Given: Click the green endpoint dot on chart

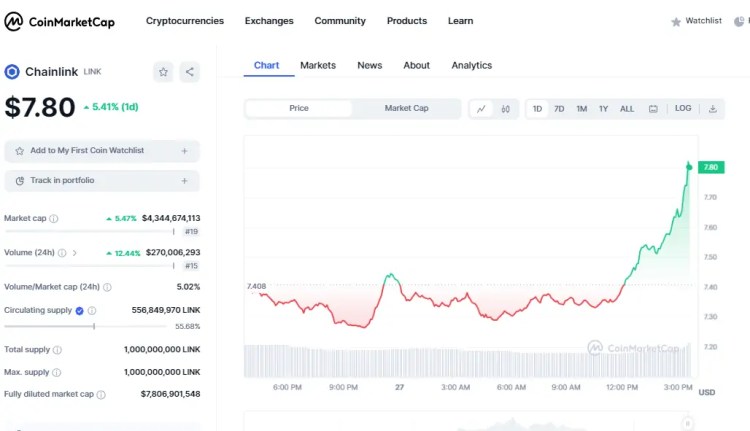Looking at the screenshot, I should (x=689, y=167).
